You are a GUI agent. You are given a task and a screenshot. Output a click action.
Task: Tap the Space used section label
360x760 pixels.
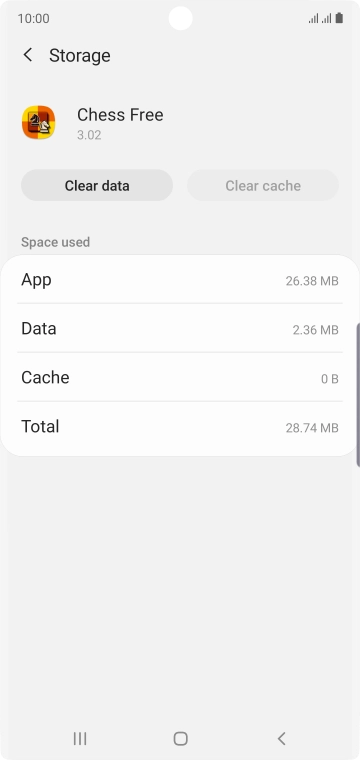tap(55, 242)
